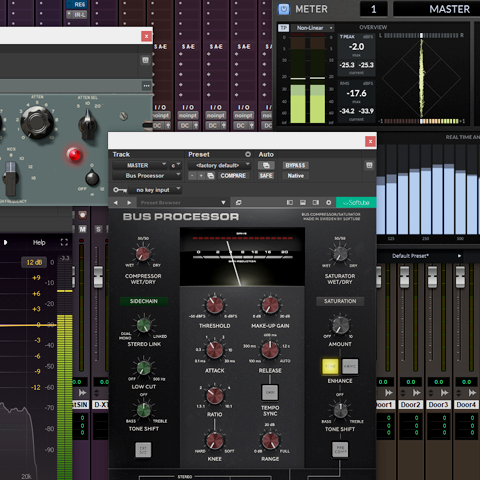Click the SATURATION section header

click(x=340, y=301)
